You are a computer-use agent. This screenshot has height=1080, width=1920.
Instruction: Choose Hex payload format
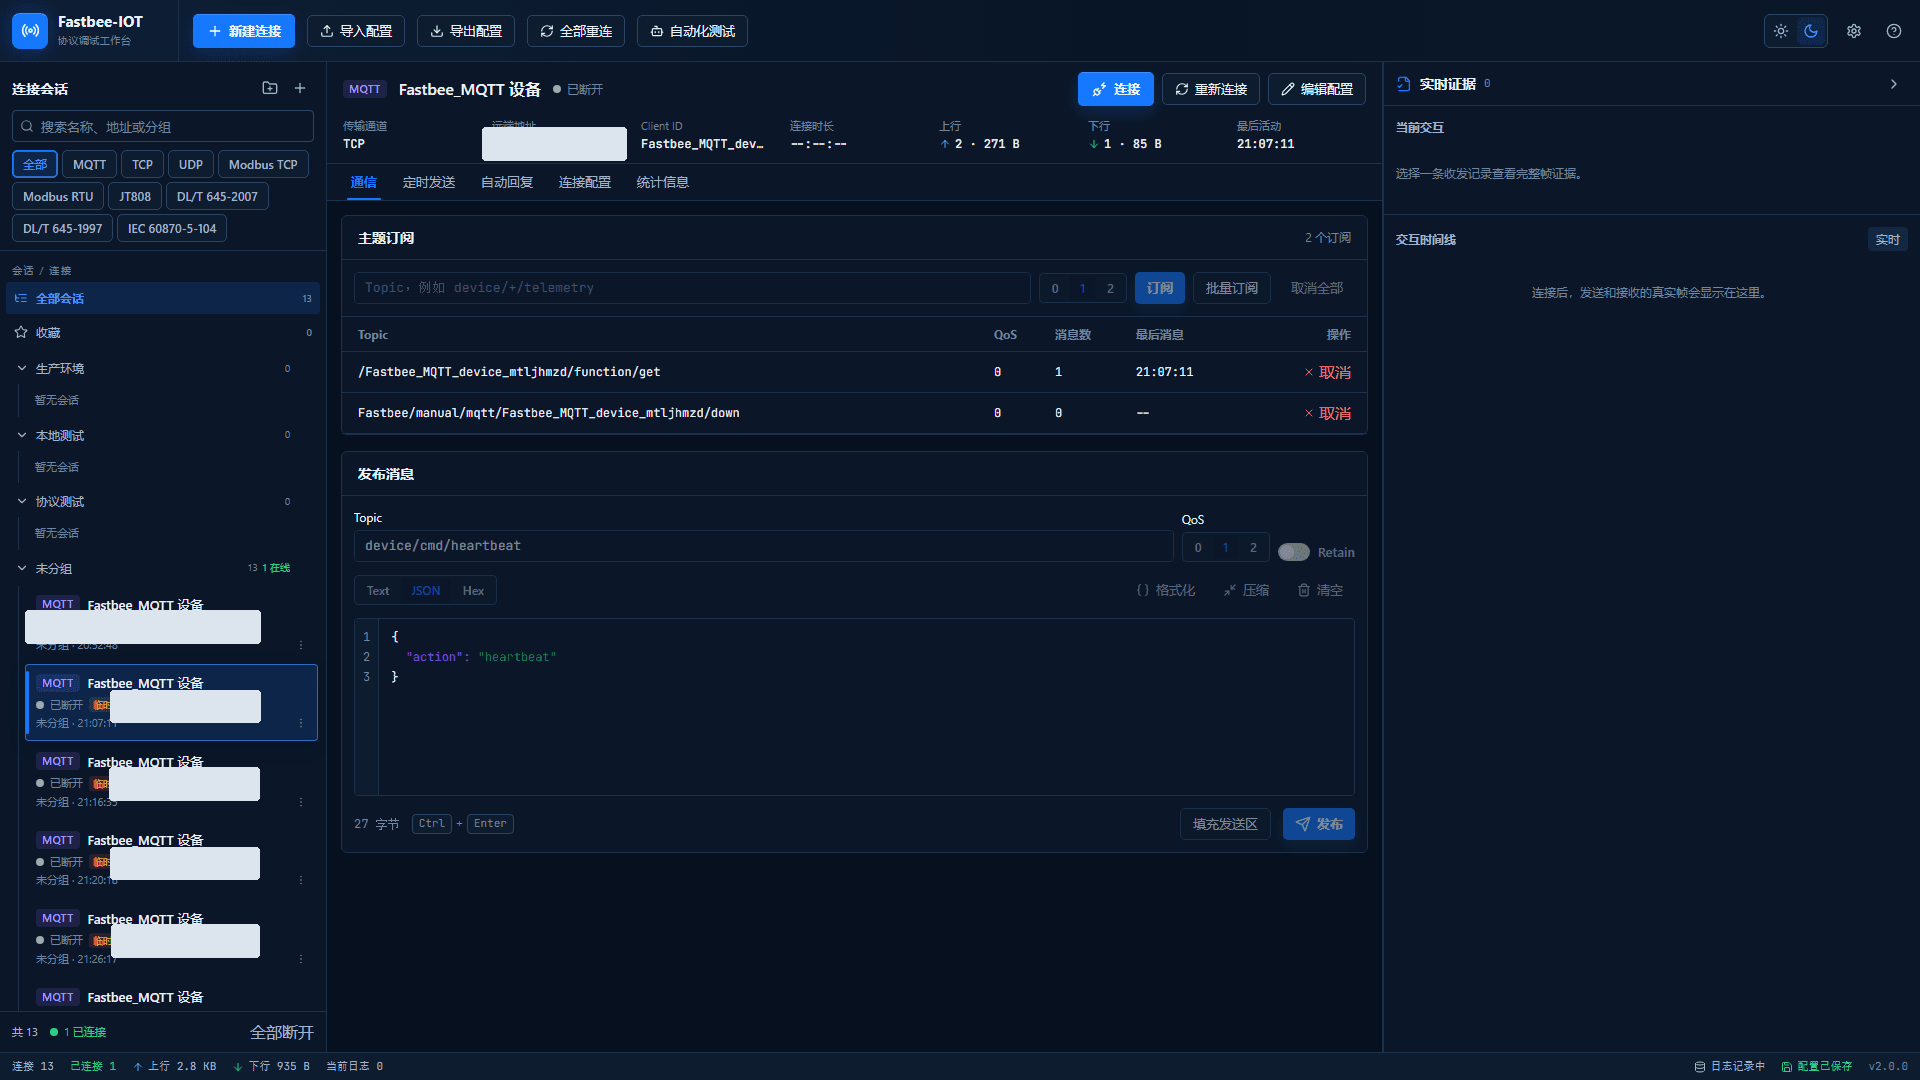click(473, 591)
